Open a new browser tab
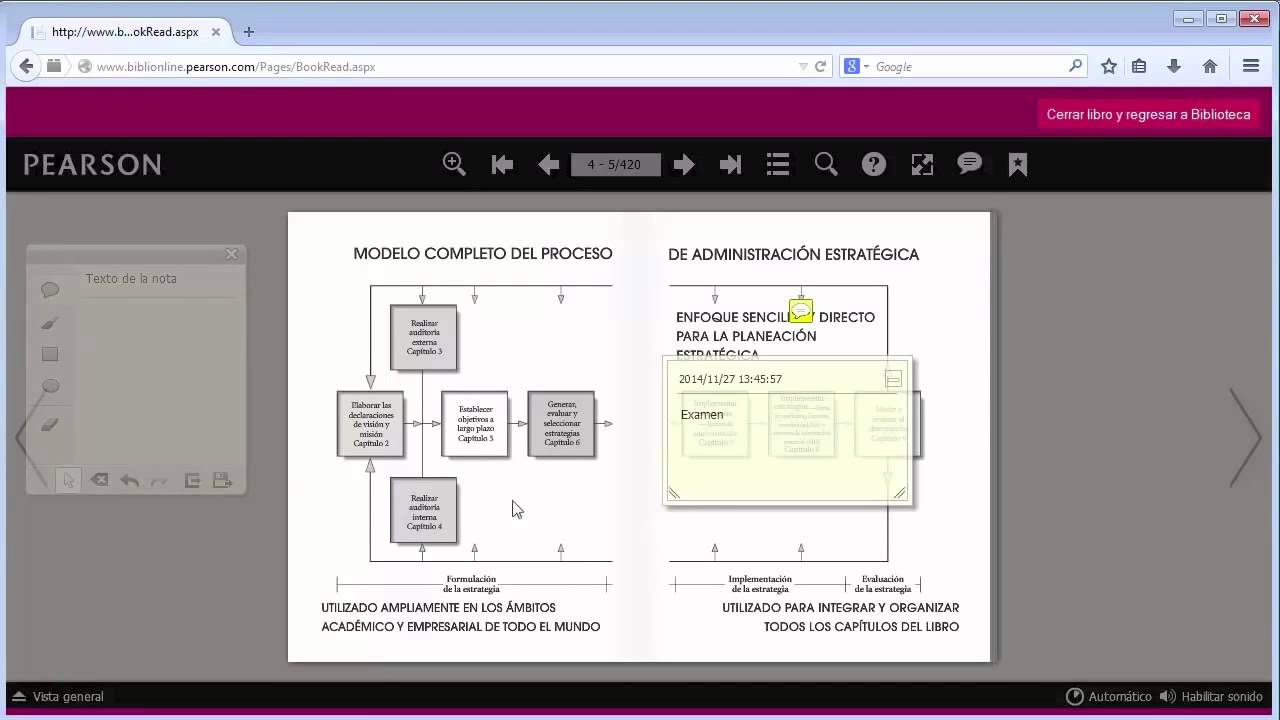The width and height of the screenshot is (1280, 720). click(x=249, y=32)
